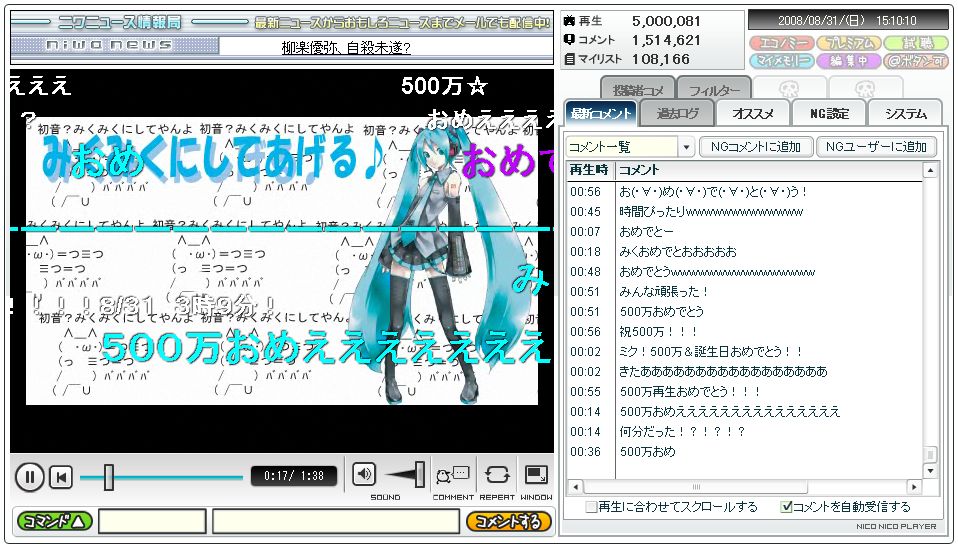Viewport: 958px width, 548px height.
Task: Open the NG設定 tab
Action: tap(828, 114)
